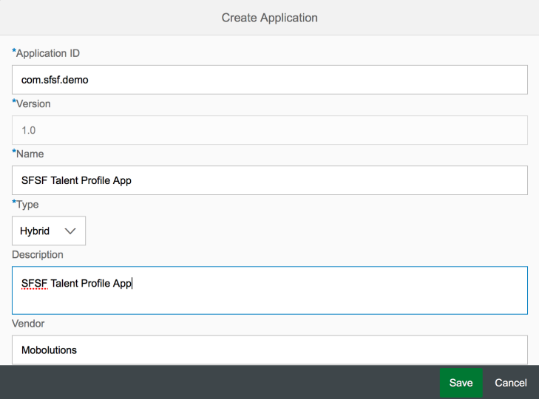539x399 pixels.
Task: Focus the Name input field
Action: coord(270,180)
